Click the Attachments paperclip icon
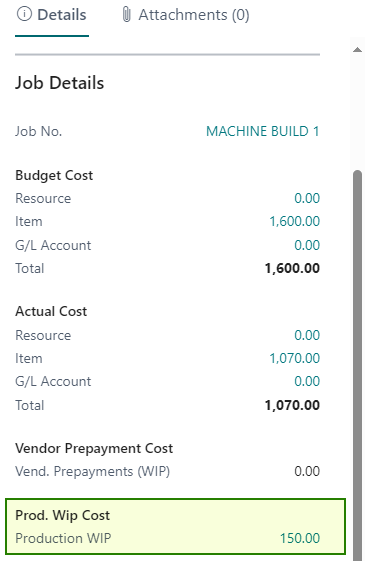 pyautogui.click(x=126, y=15)
